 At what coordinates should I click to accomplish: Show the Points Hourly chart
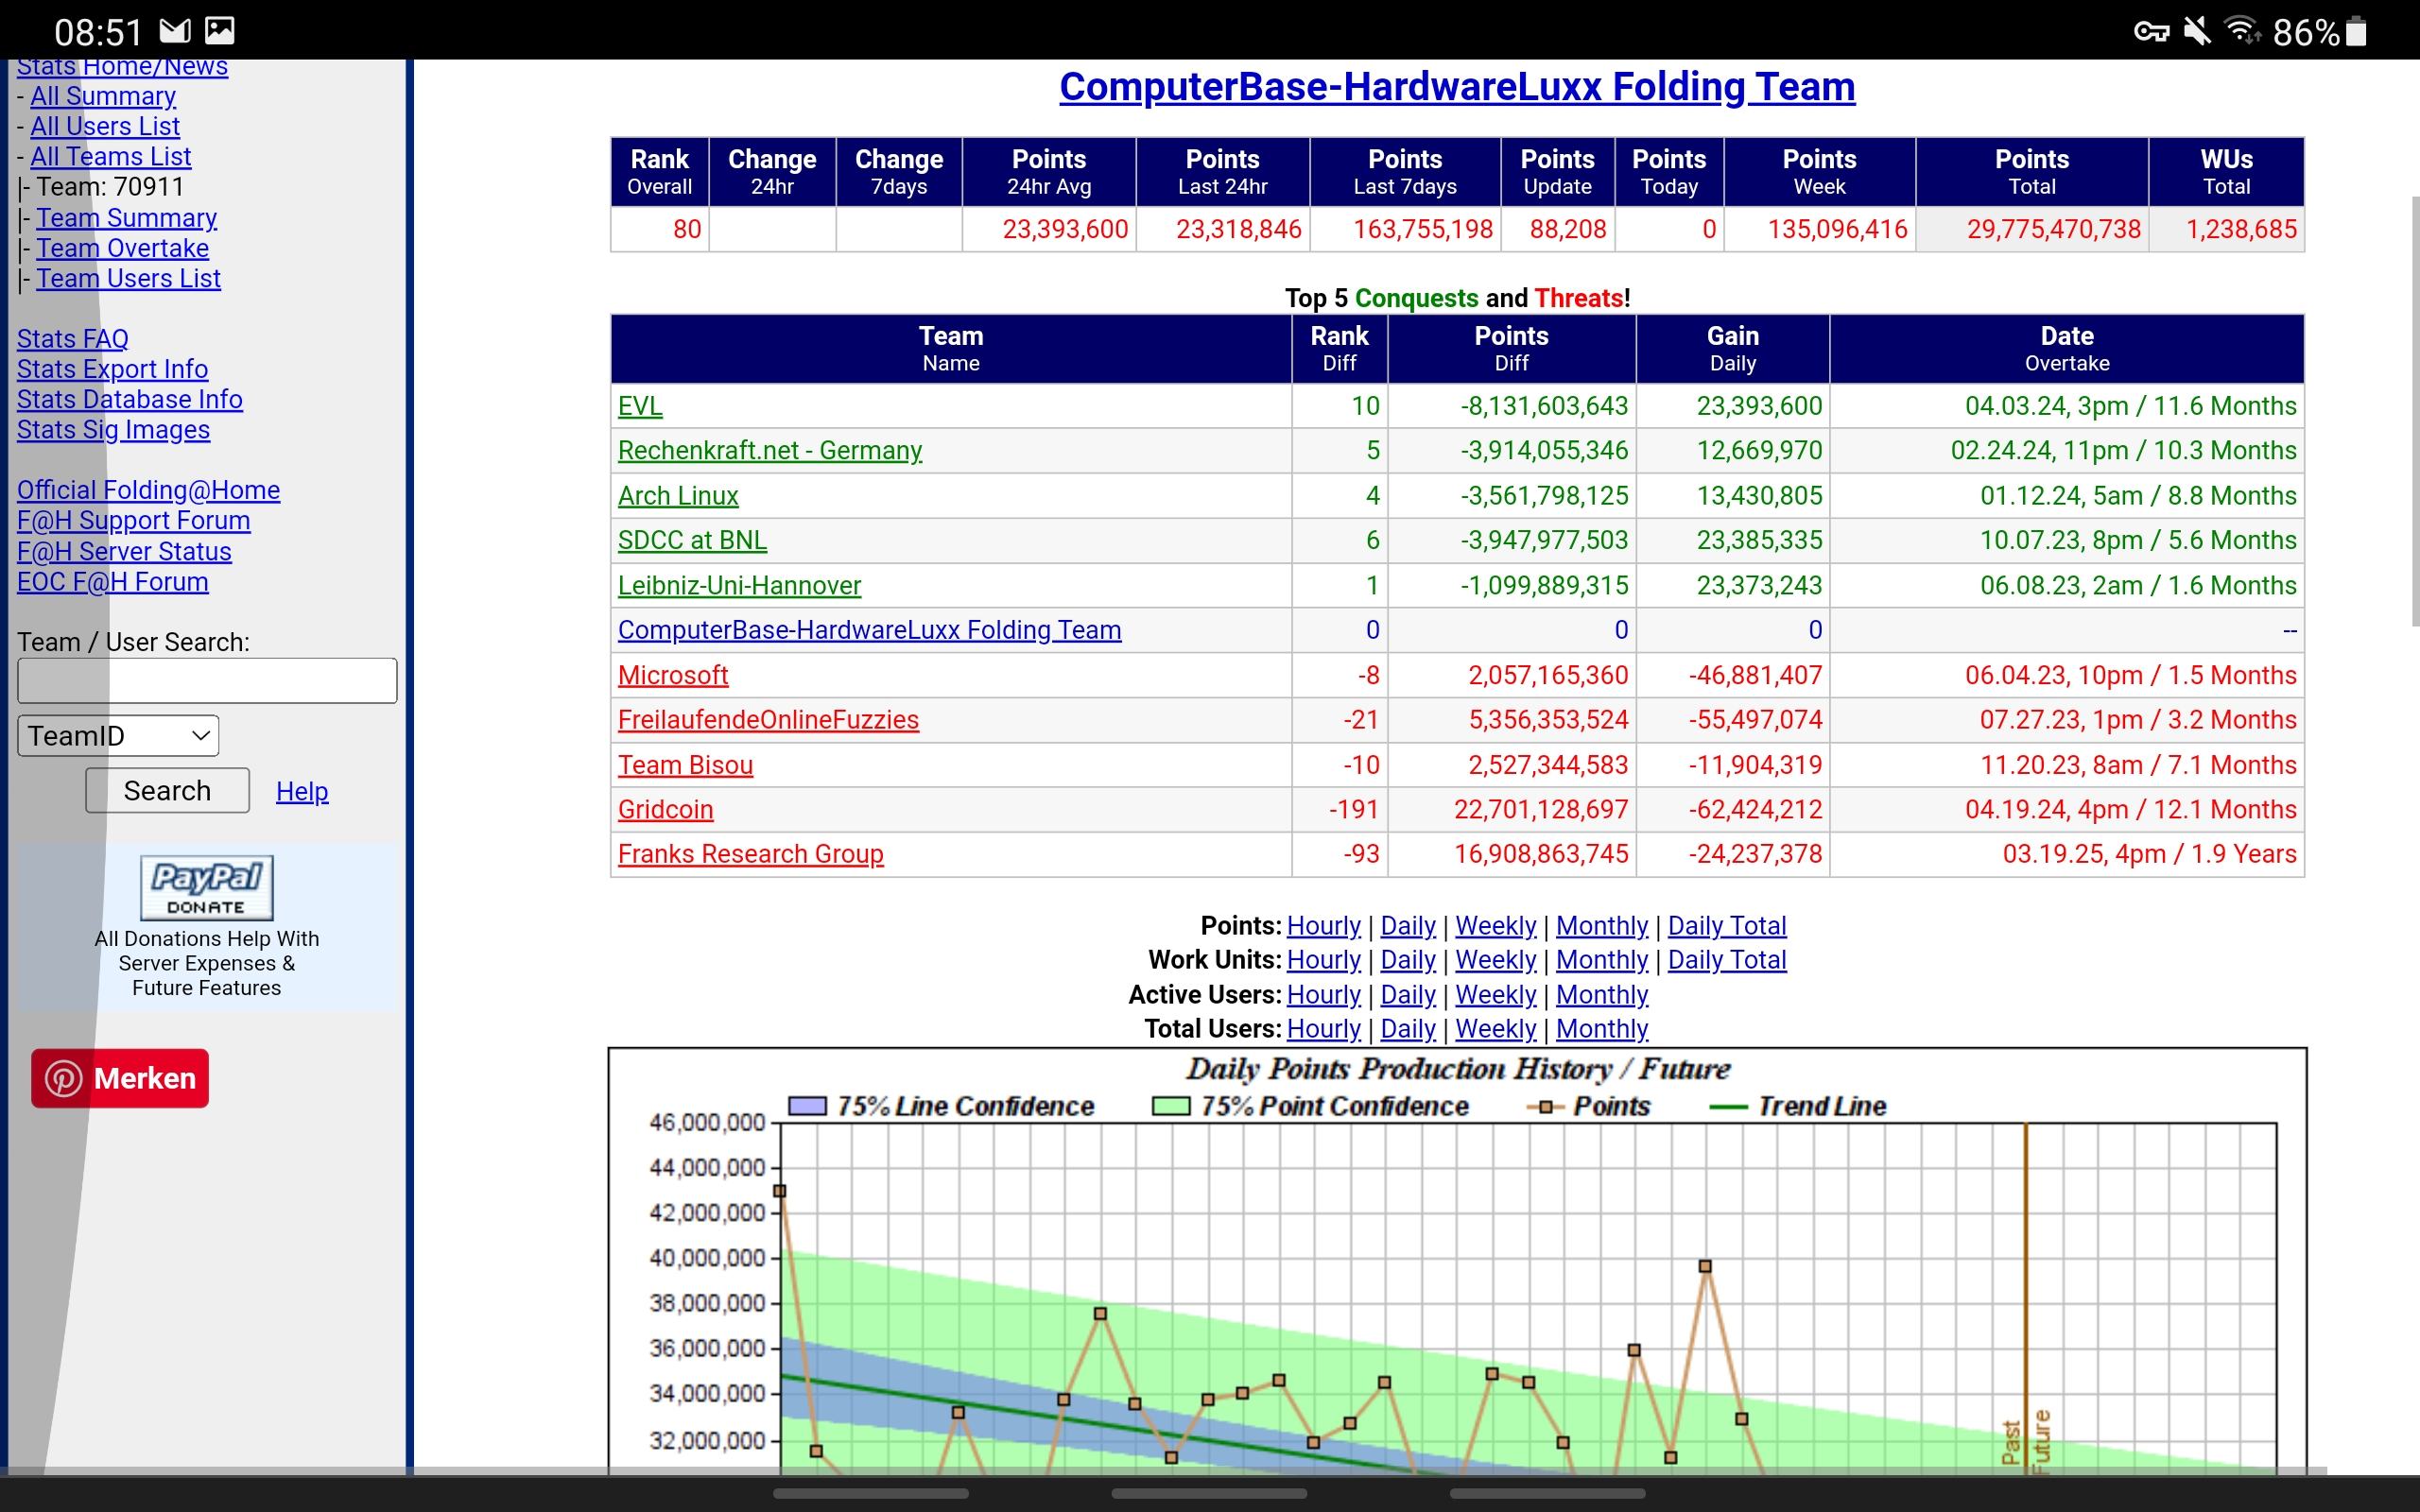1323,926
